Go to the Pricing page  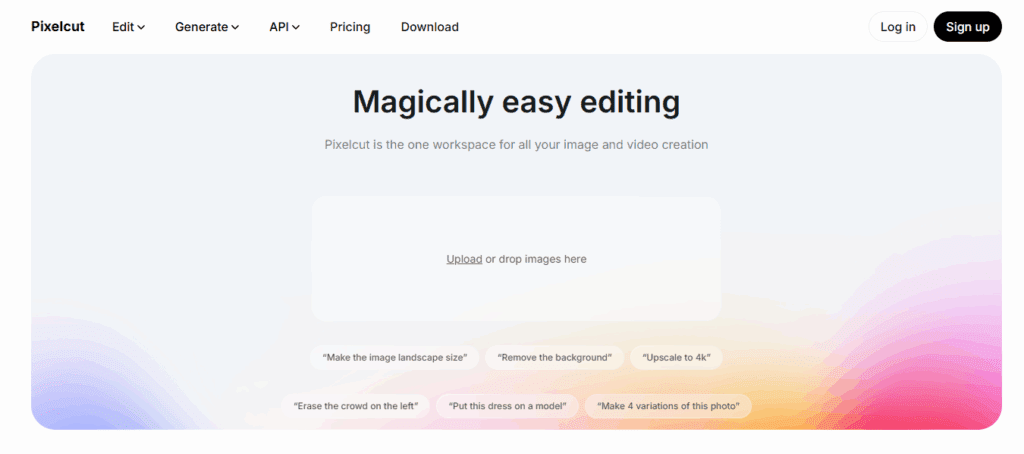pyautogui.click(x=350, y=27)
